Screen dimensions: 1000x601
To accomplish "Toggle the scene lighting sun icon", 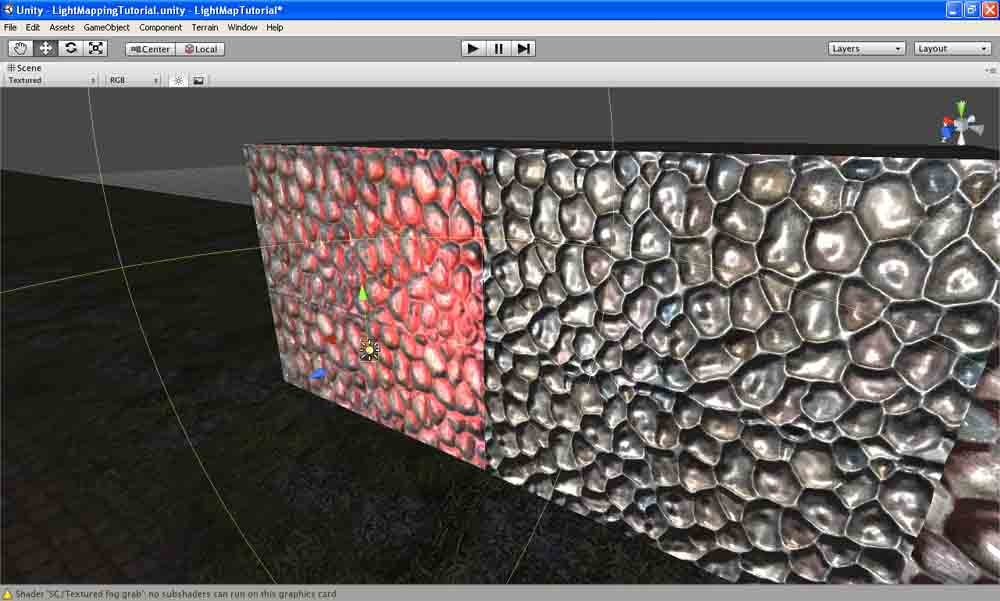I will pos(178,80).
